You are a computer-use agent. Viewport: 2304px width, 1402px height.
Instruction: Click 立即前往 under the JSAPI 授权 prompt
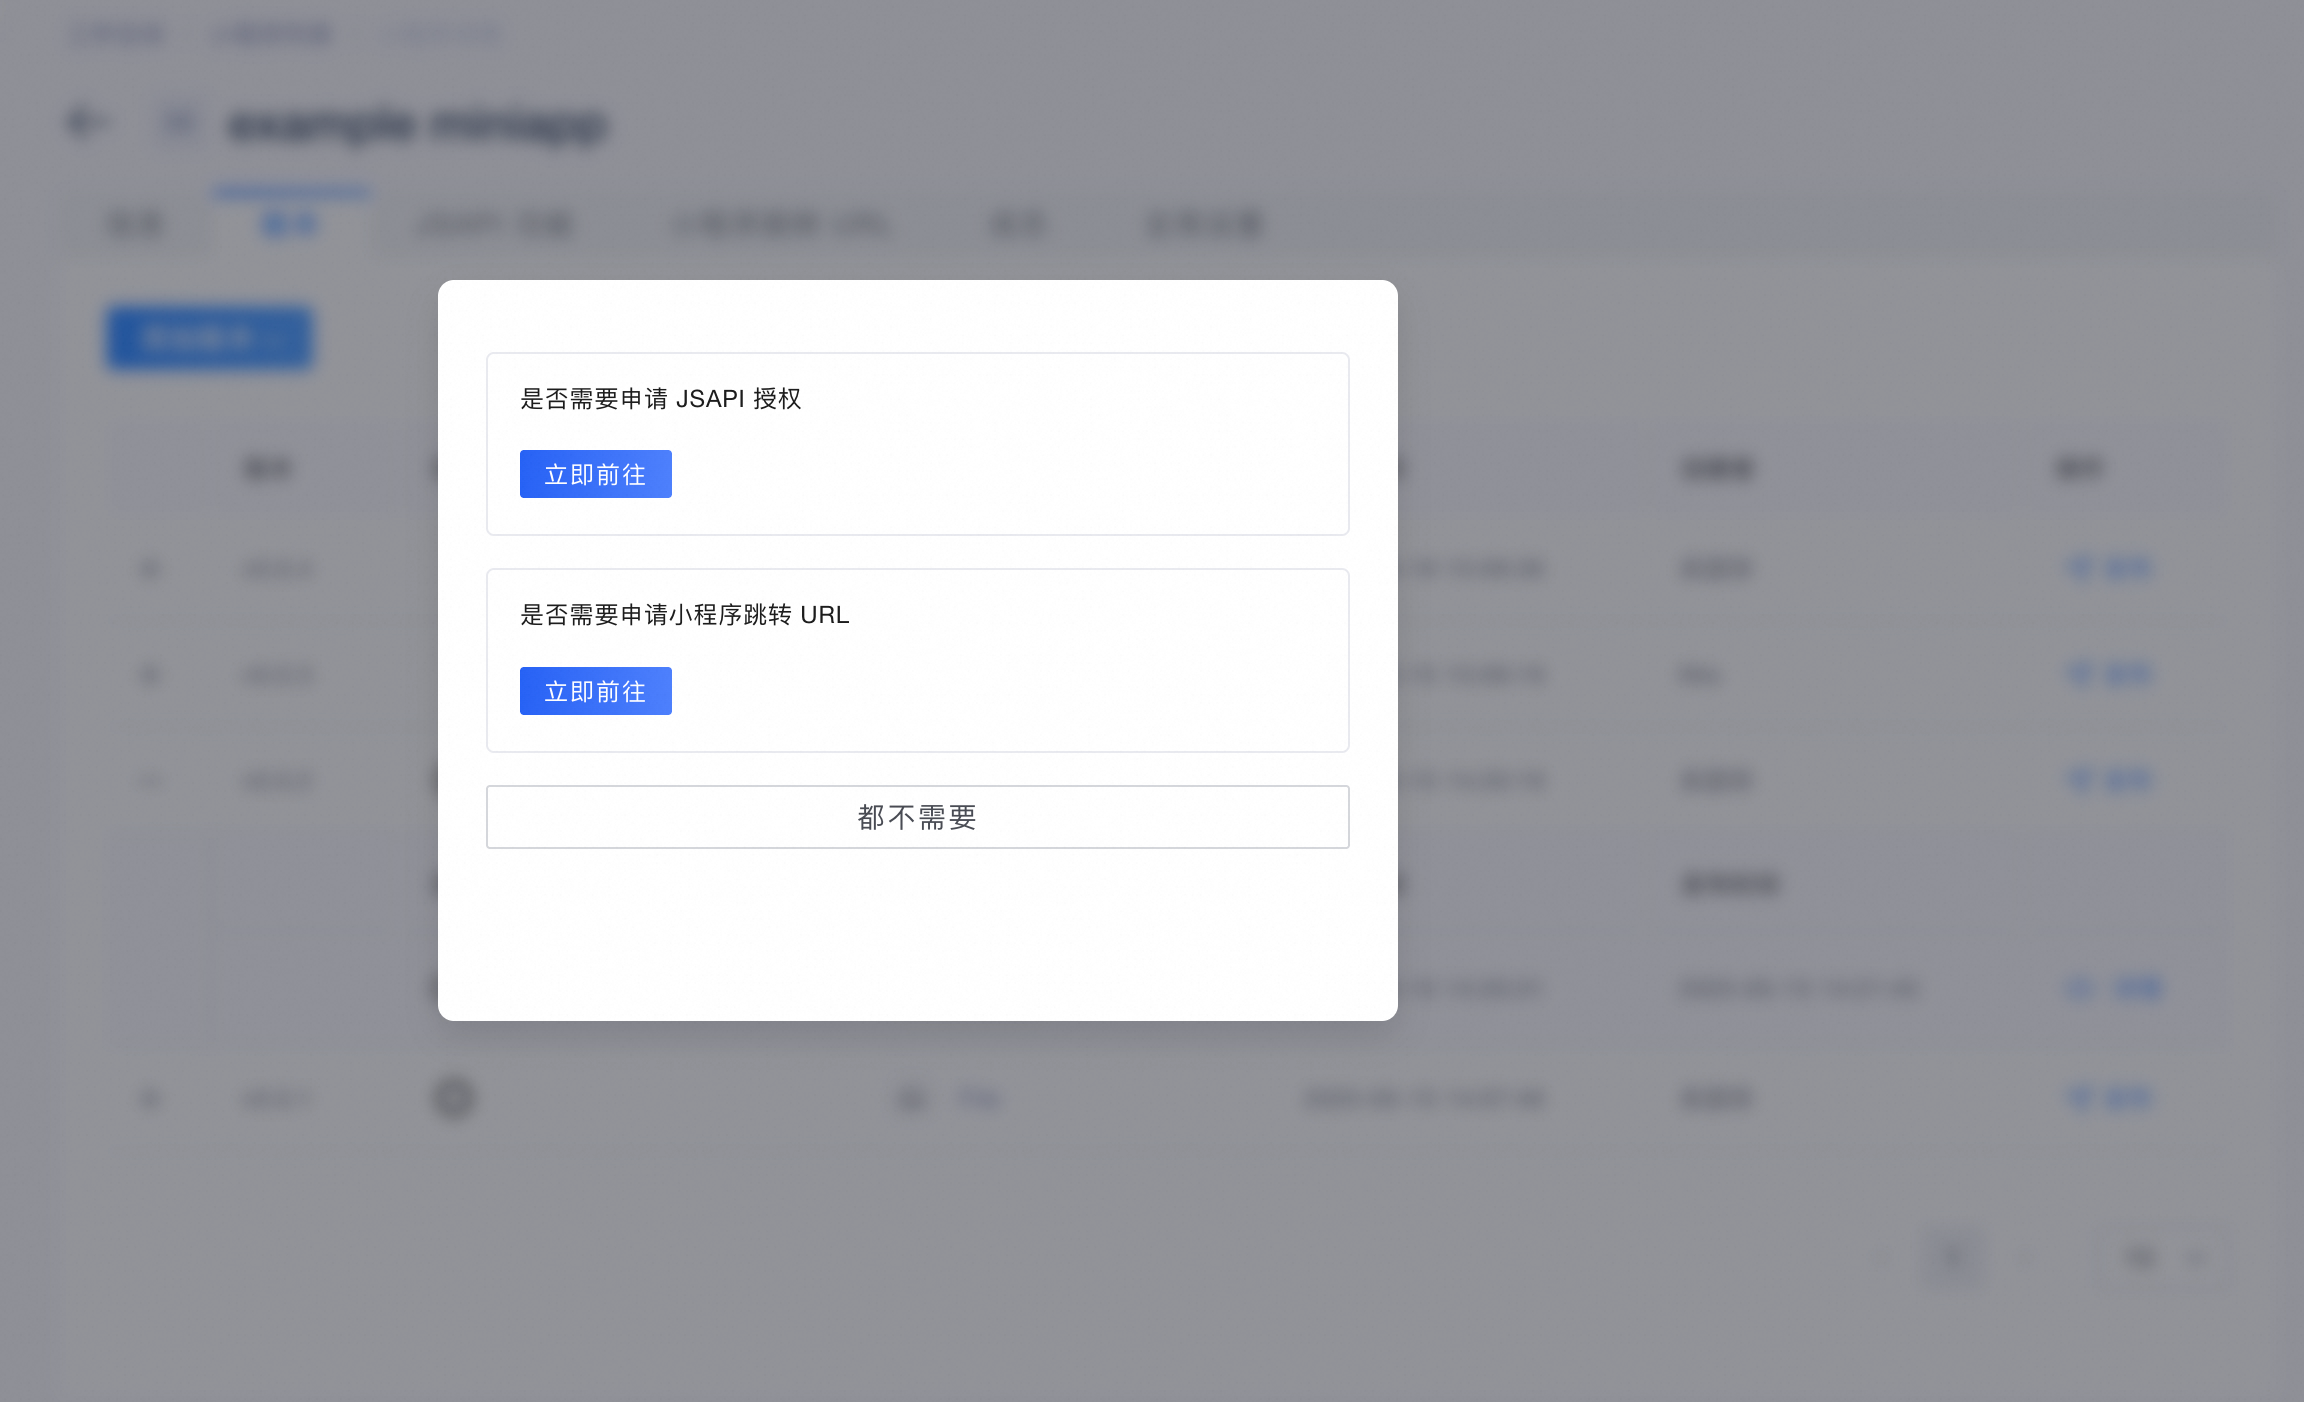click(595, 474)
